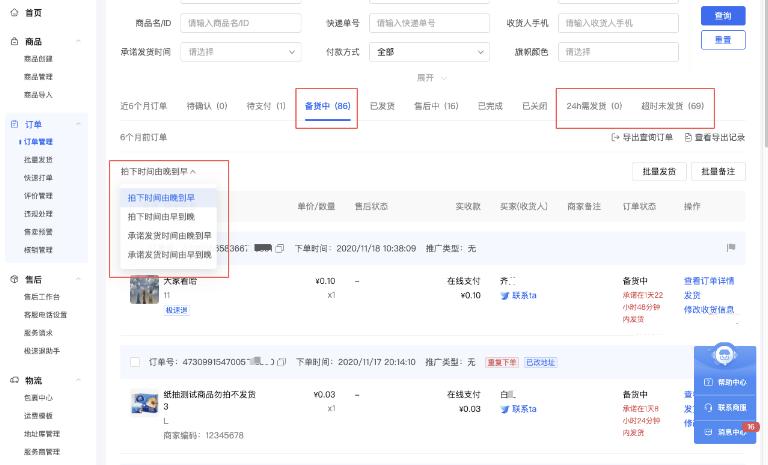Viewport: 768px width, 465px height.
Task: Collapse the 拍下时间由晚到早 sort dropdown
Action: tap(158, 172)
